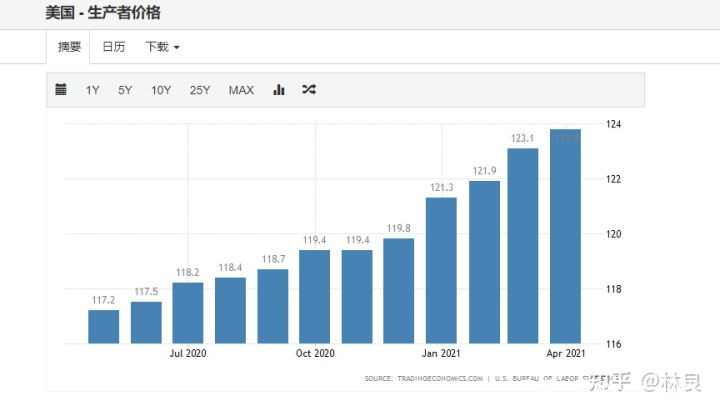The width and height of the screenshot is (720, 411).
Task: Click the tallest bar for Apr 2021
Action: [565, 236]
